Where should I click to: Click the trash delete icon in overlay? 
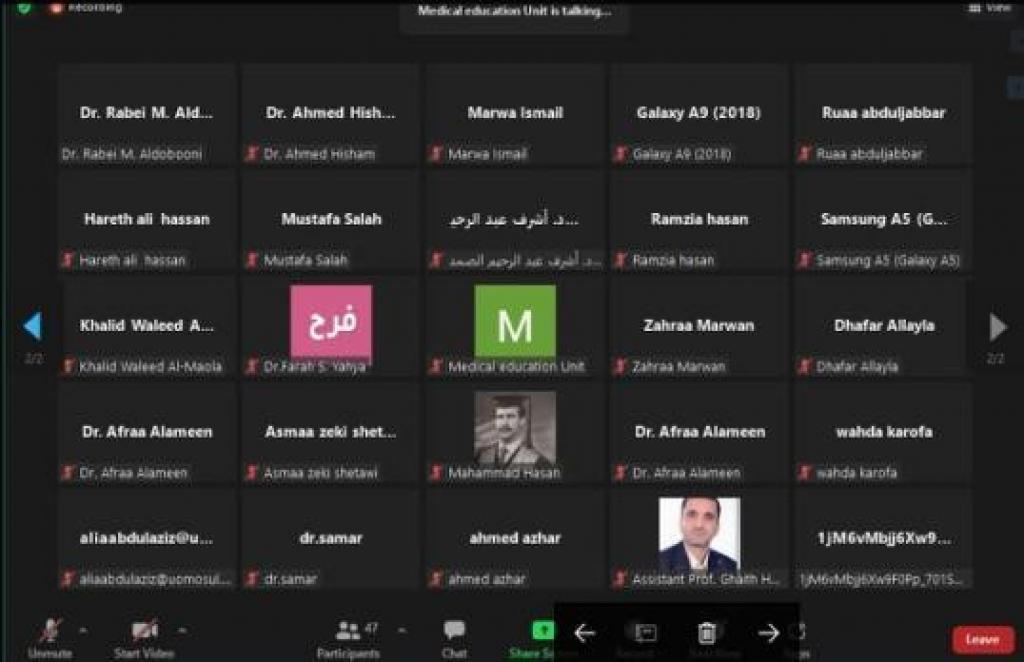707,633
